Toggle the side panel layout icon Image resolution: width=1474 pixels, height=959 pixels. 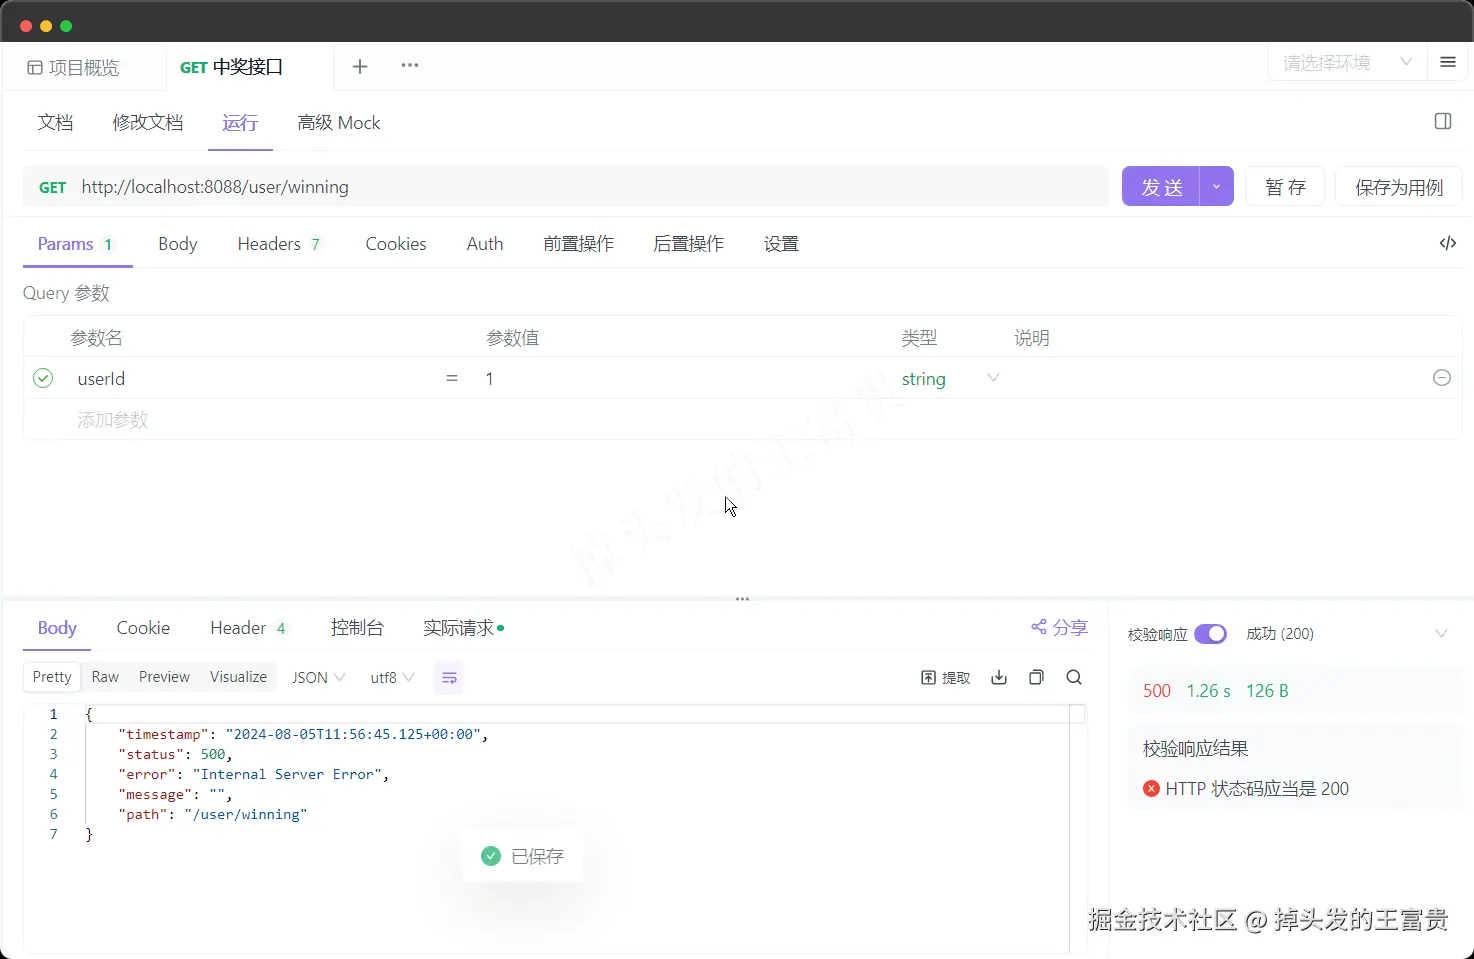click(x=1443, y=121)
